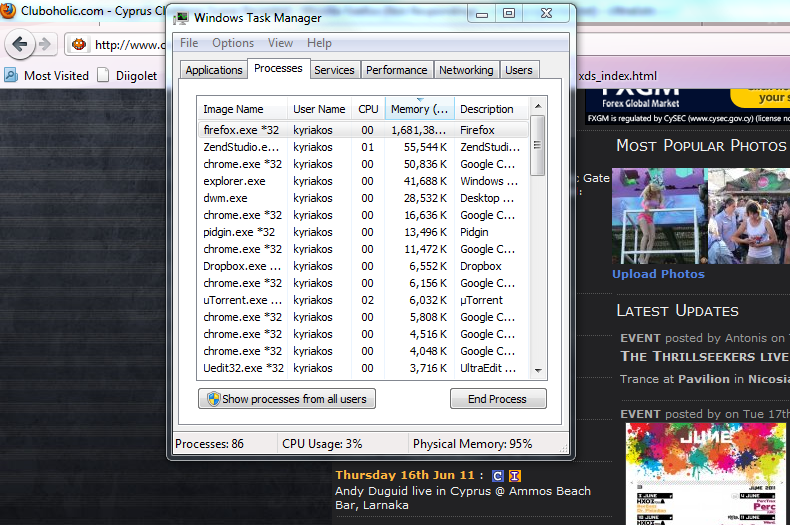Click the Firefox logo in title bar

[x=7, y=10]
